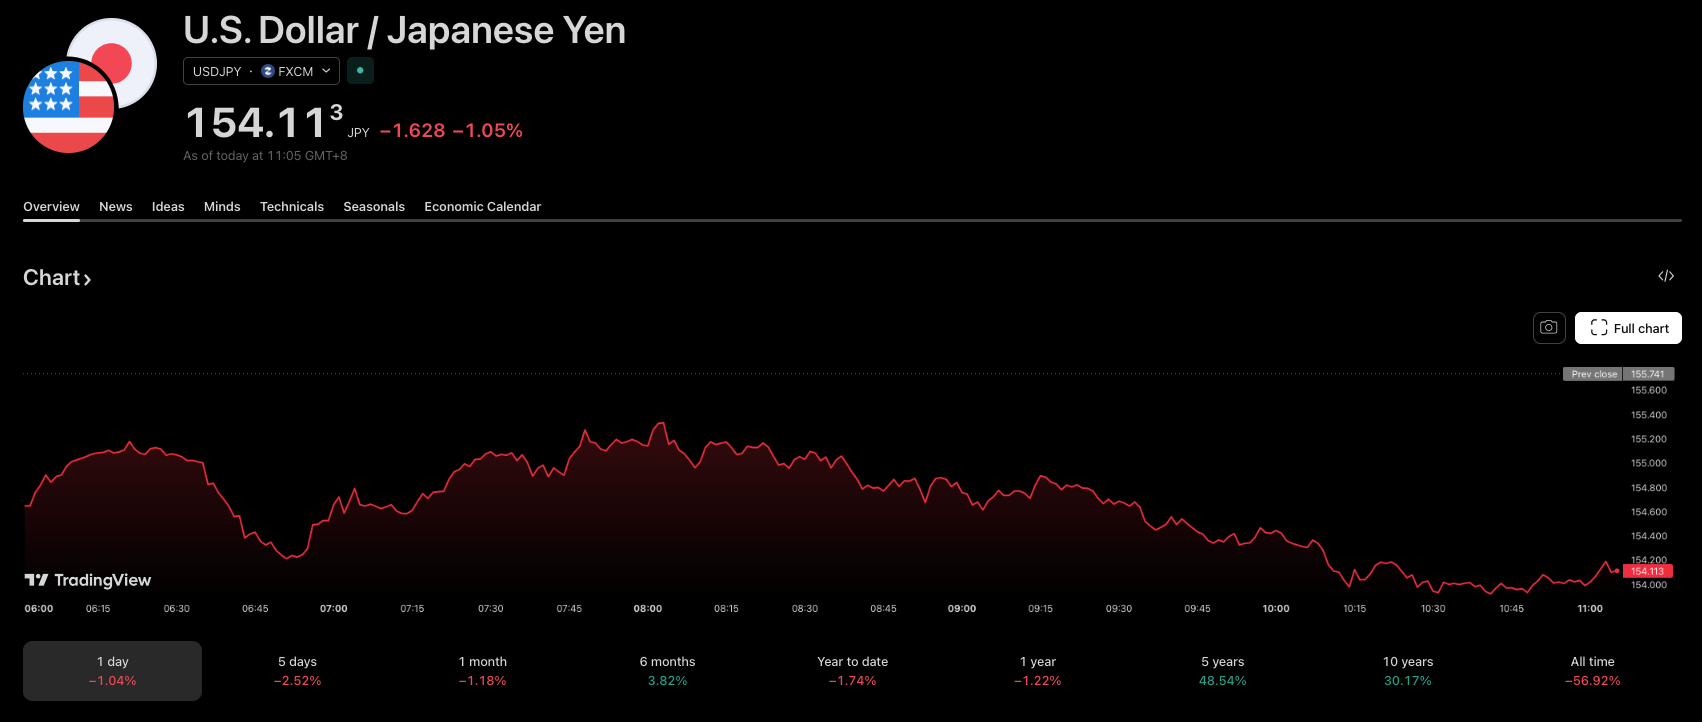Image resolution: width=1702 pixels, height=722 pixels.
Task: Switch to the Overview tab
Action: 51,207
